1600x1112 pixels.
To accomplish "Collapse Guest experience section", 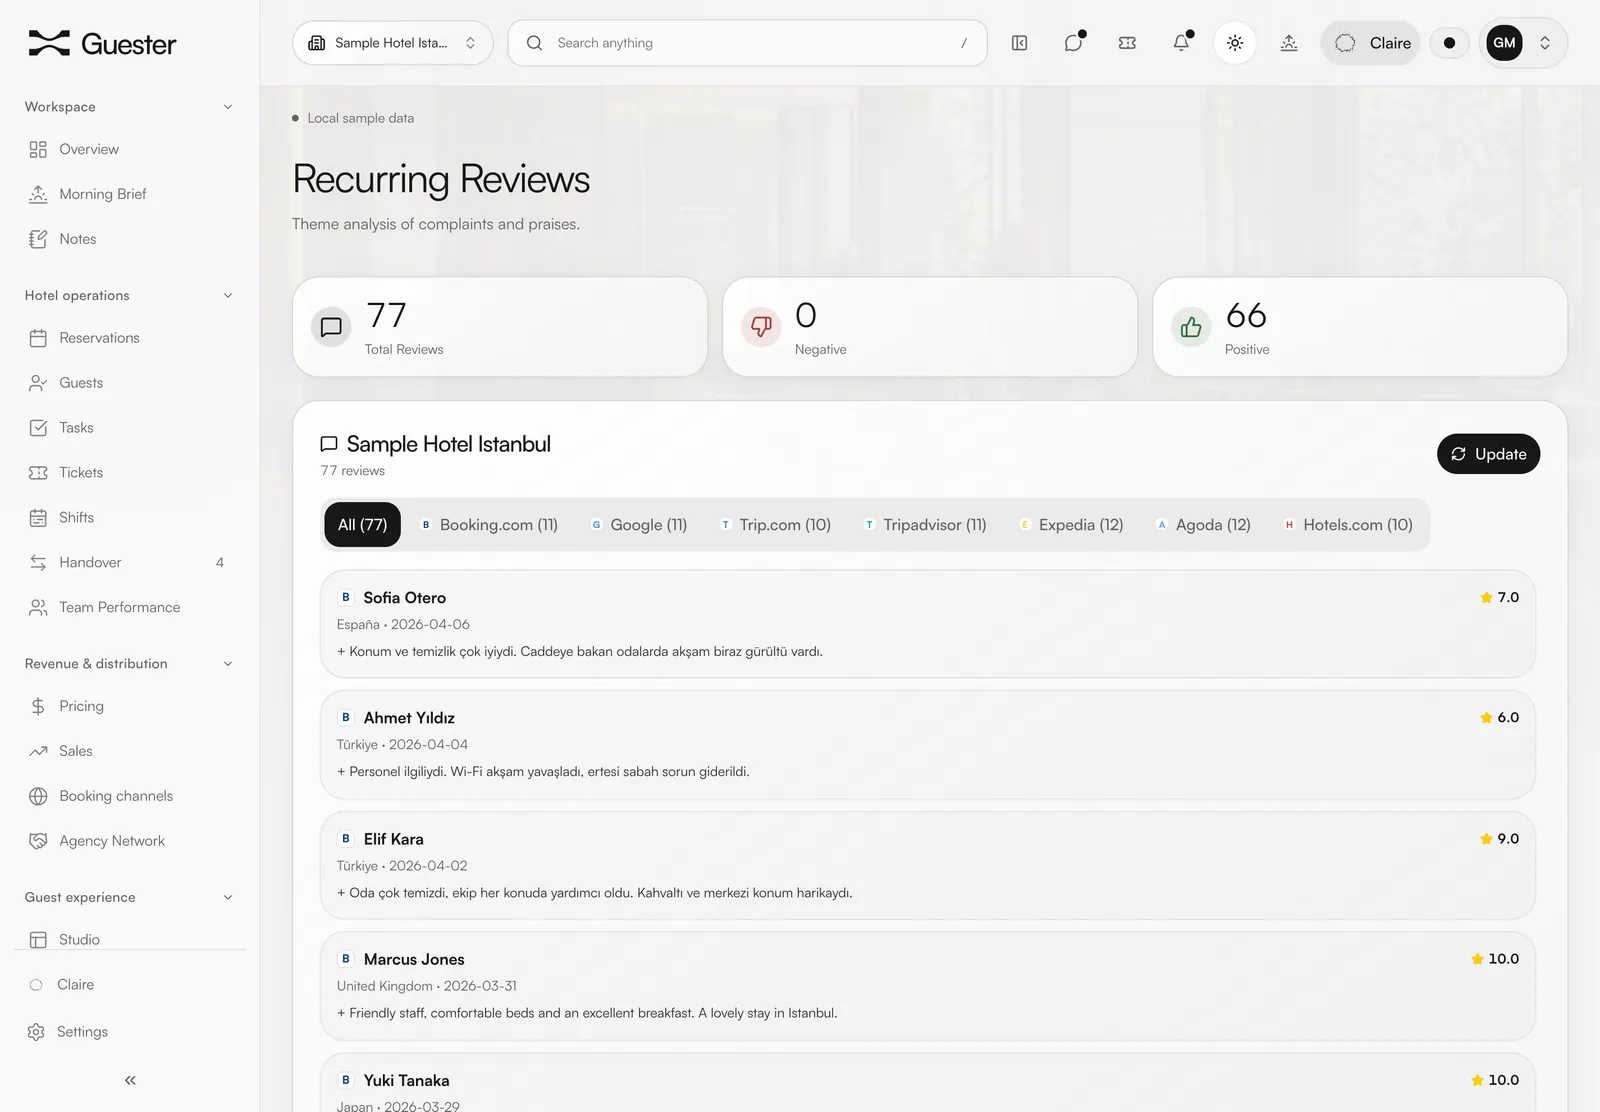I will point(130,898).
